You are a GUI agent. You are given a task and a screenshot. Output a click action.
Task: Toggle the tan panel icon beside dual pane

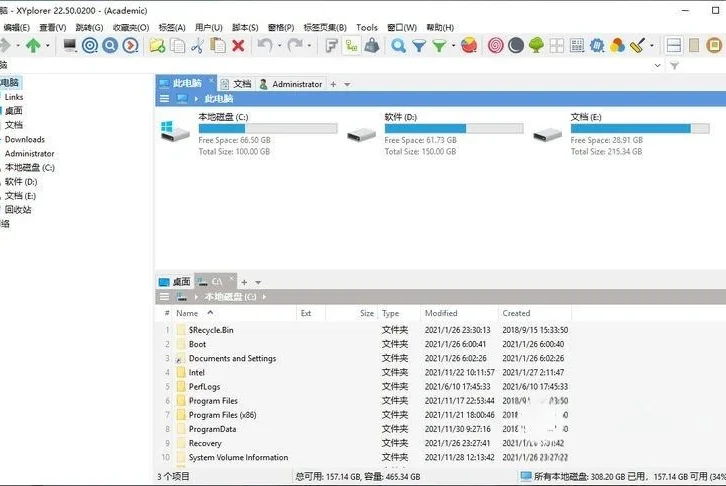click(694, 45)
